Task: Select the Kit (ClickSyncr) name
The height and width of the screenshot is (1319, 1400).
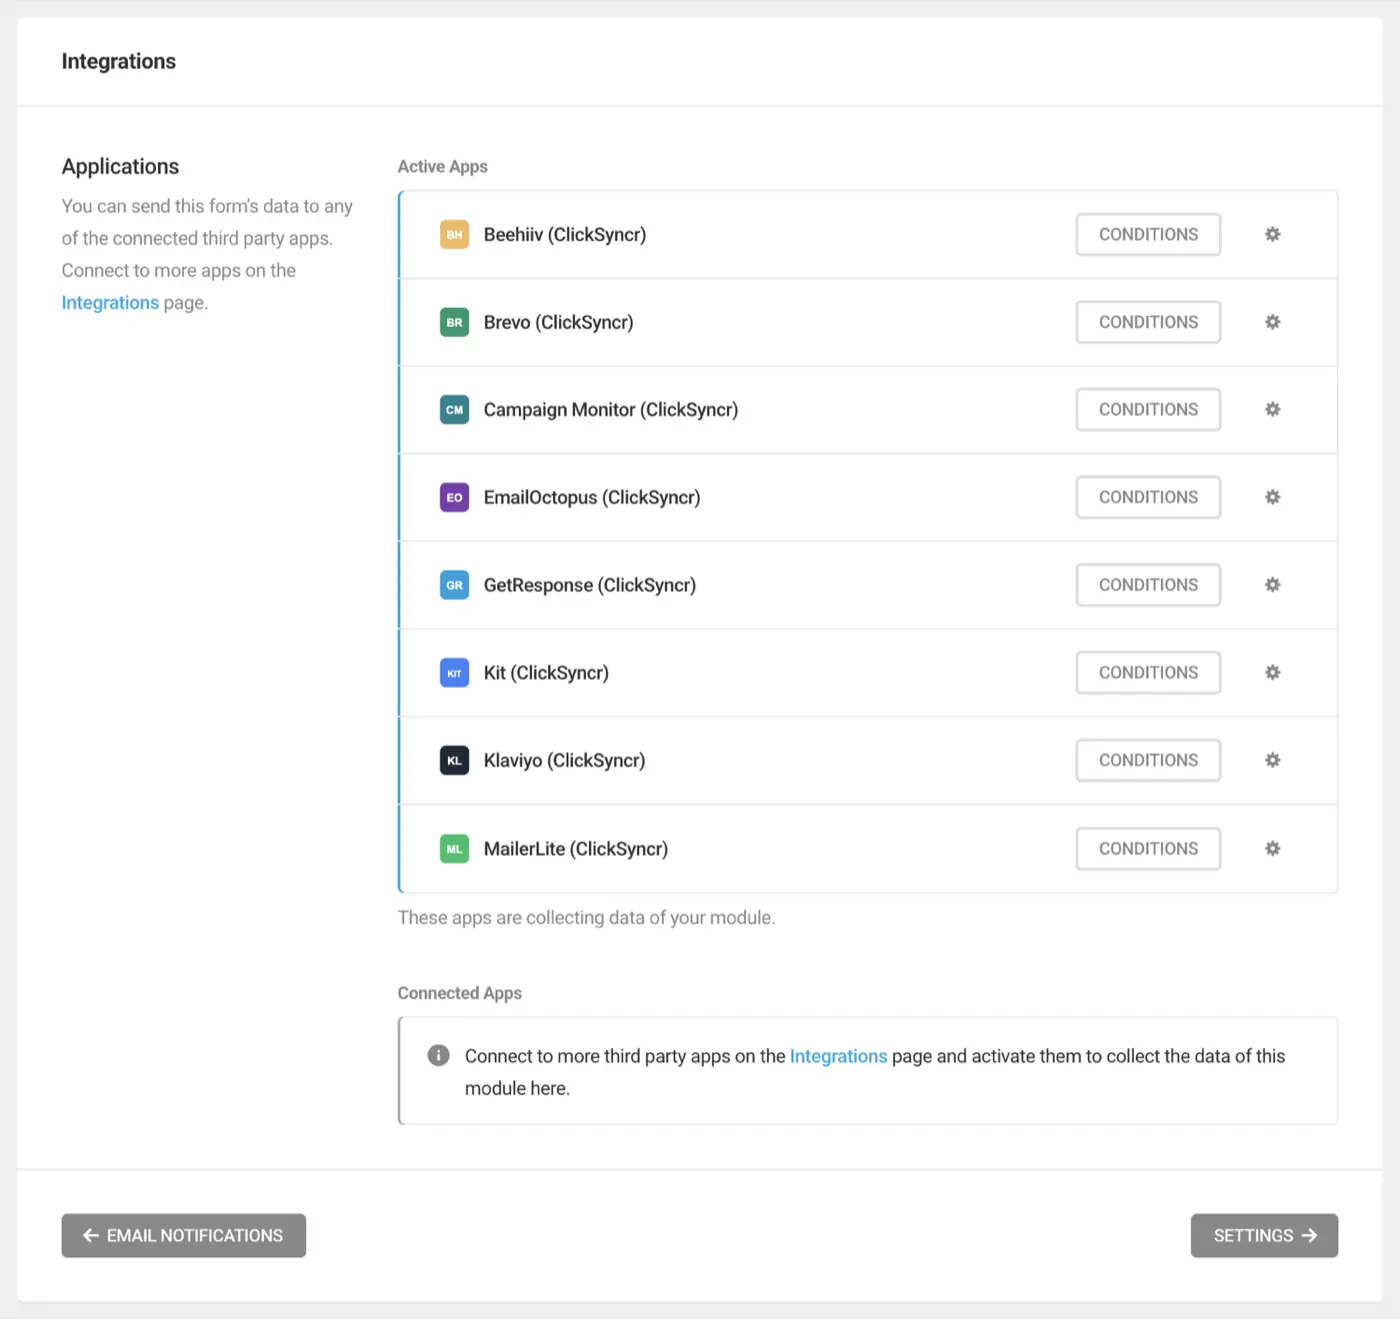Action: 546,673
